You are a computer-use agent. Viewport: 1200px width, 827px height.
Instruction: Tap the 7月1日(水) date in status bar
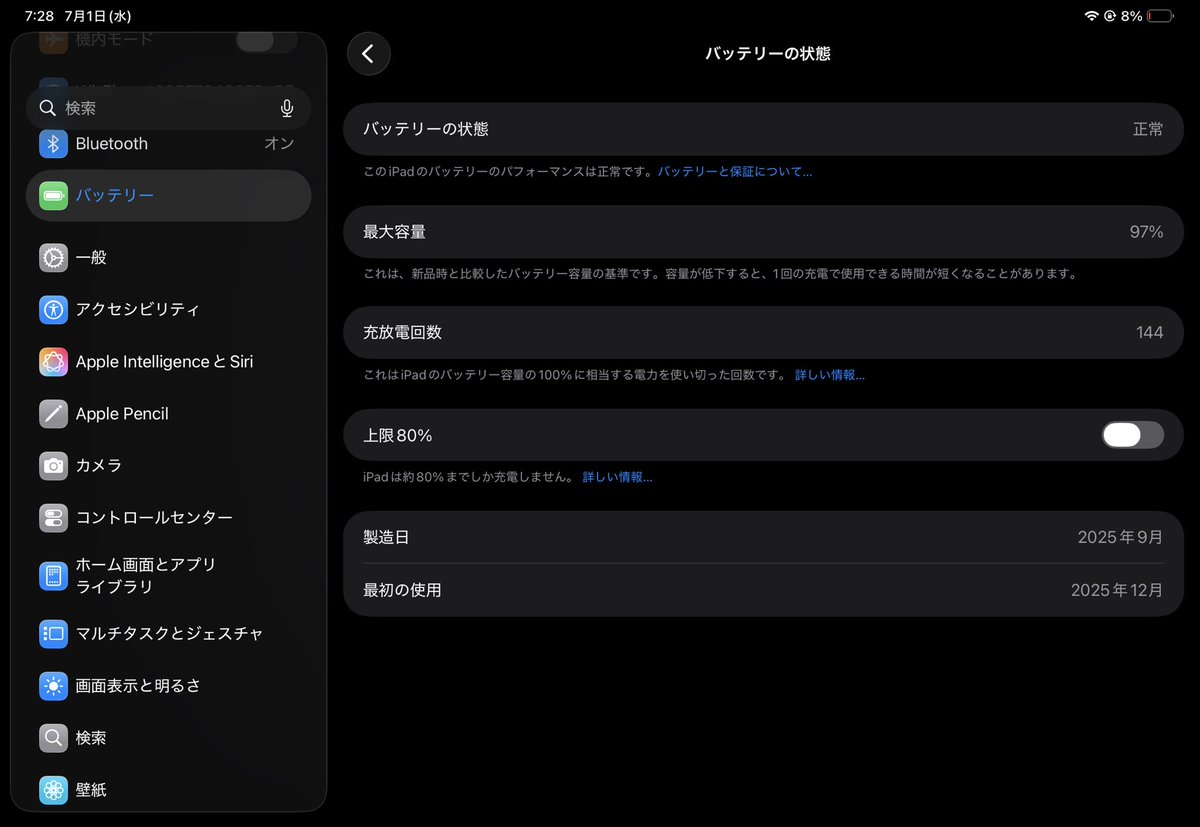(97, 16)
